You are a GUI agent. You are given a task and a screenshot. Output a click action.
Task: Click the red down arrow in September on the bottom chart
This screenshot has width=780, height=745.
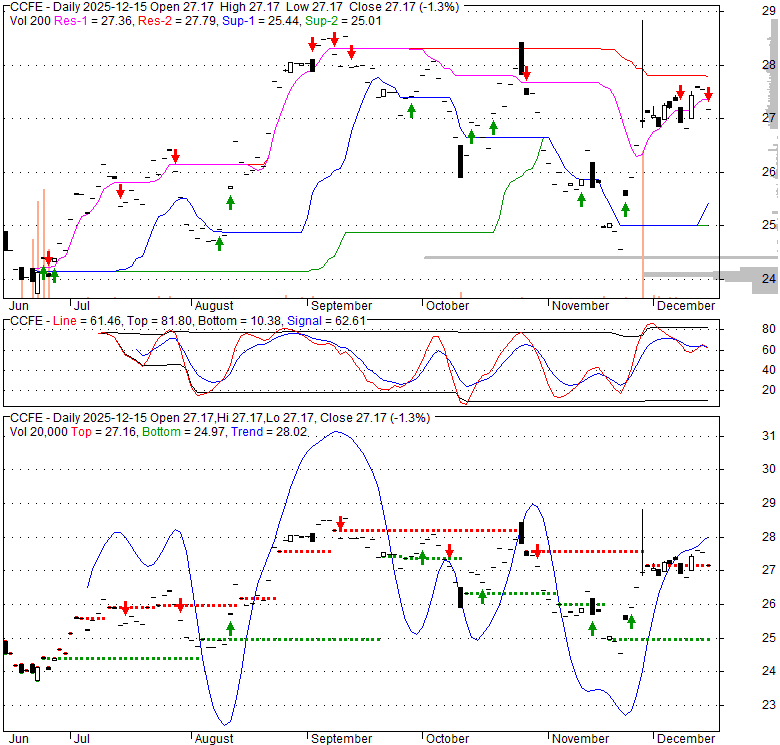click(341, 523)
